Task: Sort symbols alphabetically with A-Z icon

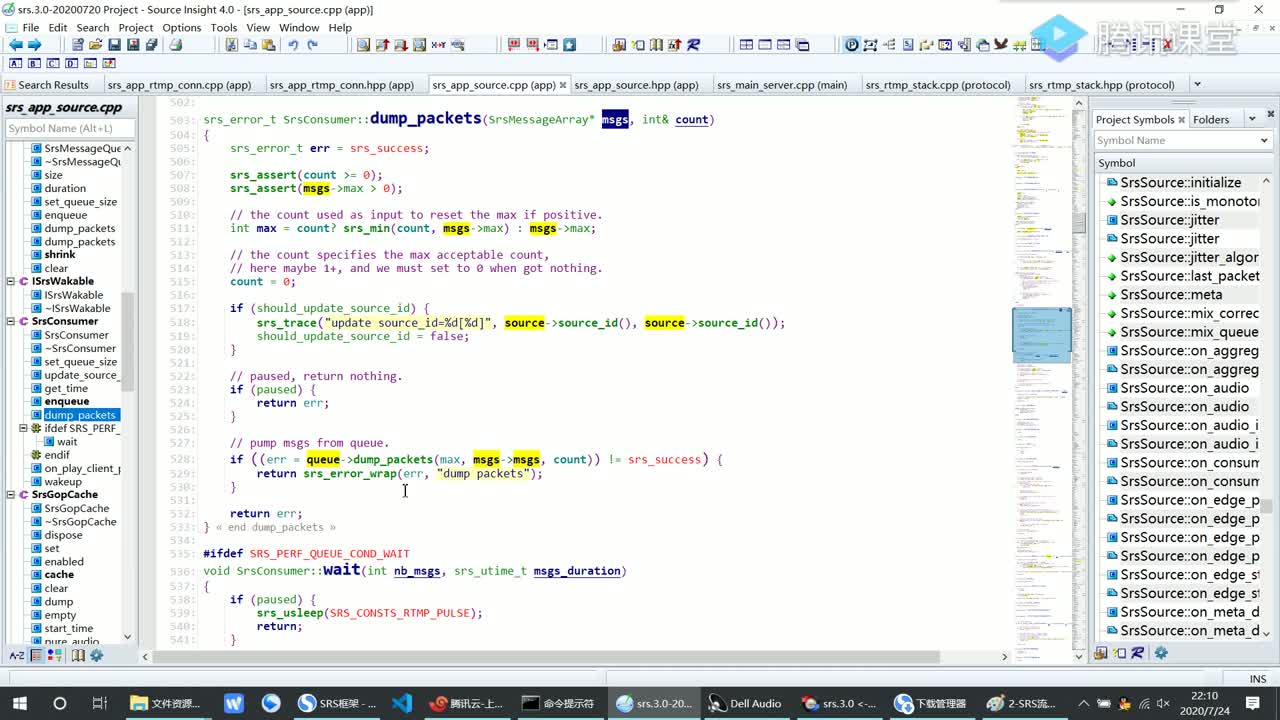Action: click(17, 656)
